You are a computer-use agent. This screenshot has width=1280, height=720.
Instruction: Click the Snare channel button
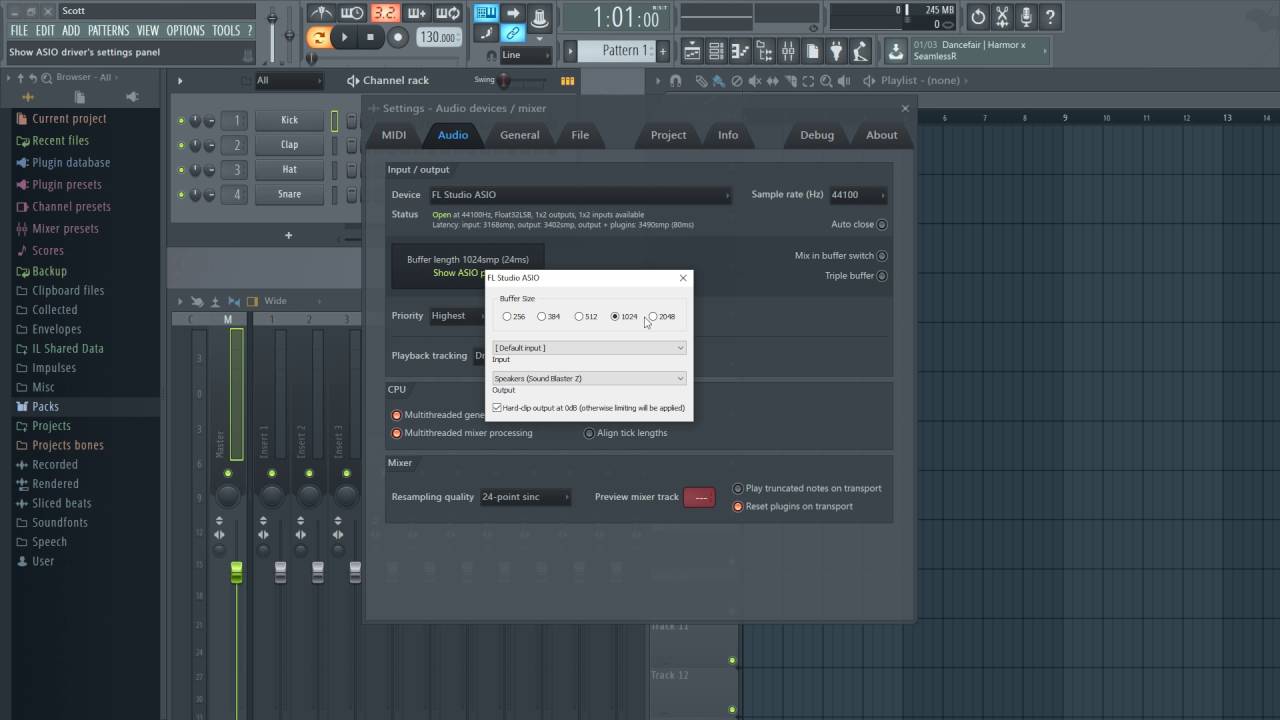click(x=289, y=195)
